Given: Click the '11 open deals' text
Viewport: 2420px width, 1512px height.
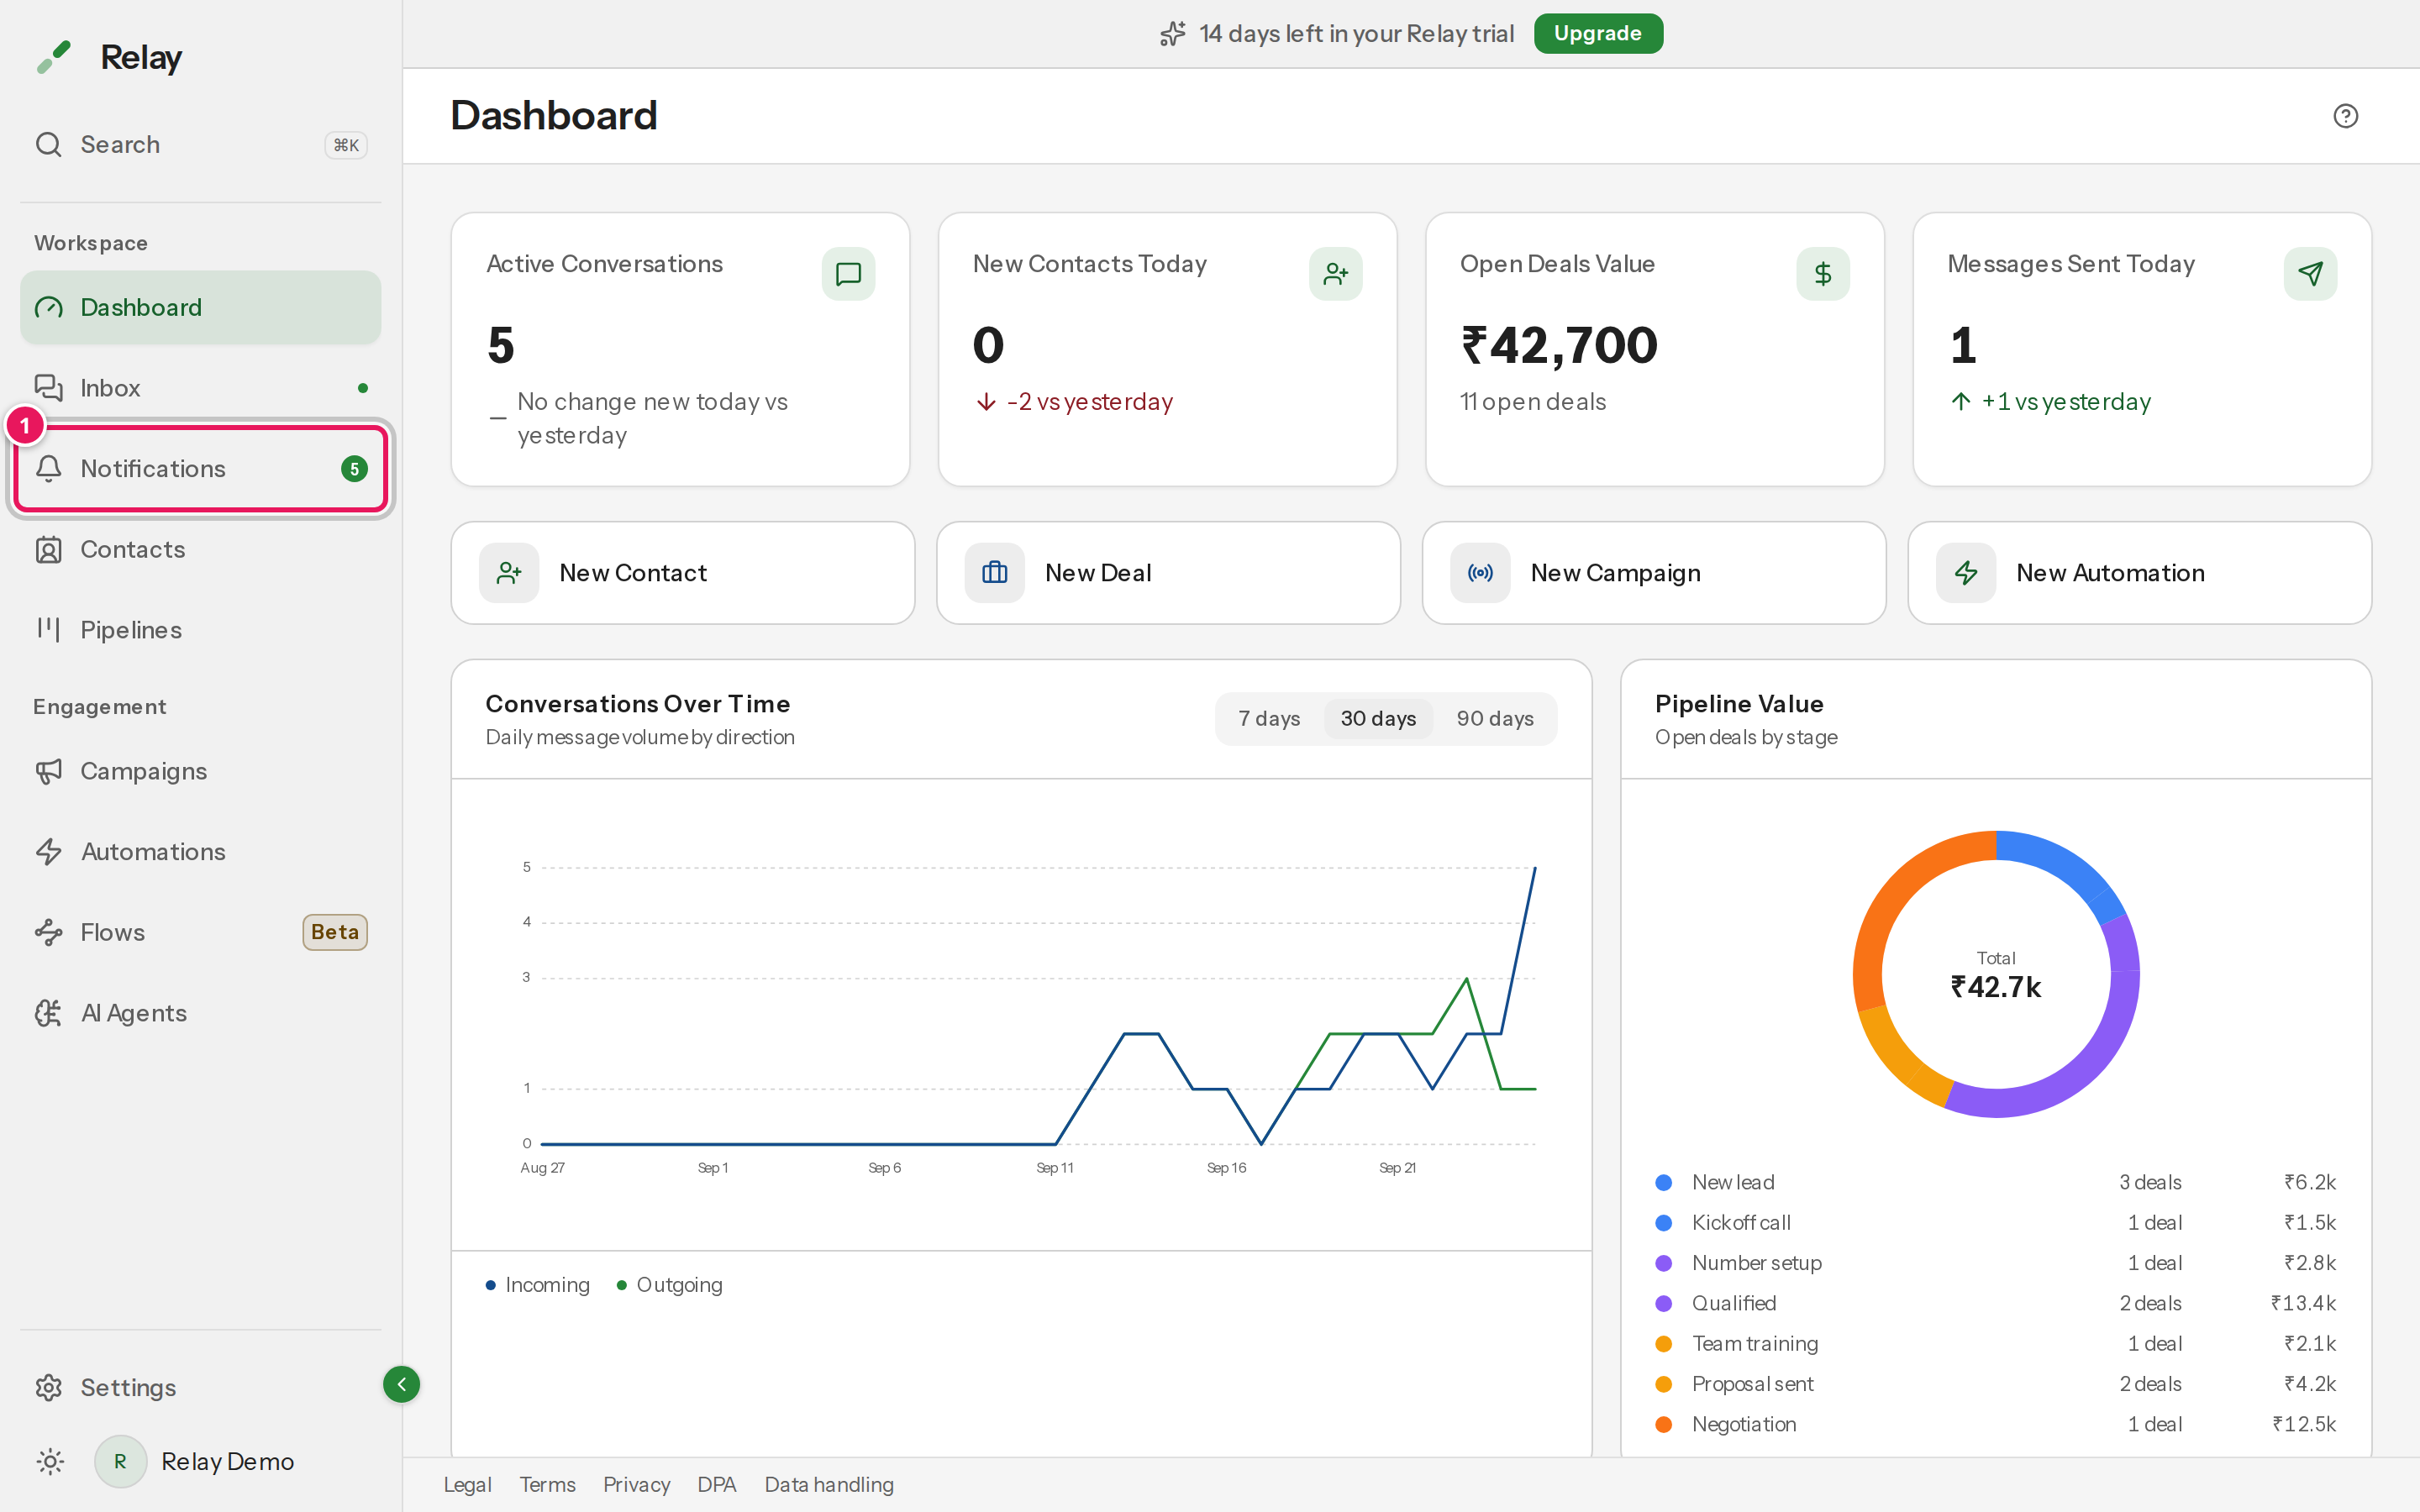Looking at the screenshot, I should (1533, 402).
